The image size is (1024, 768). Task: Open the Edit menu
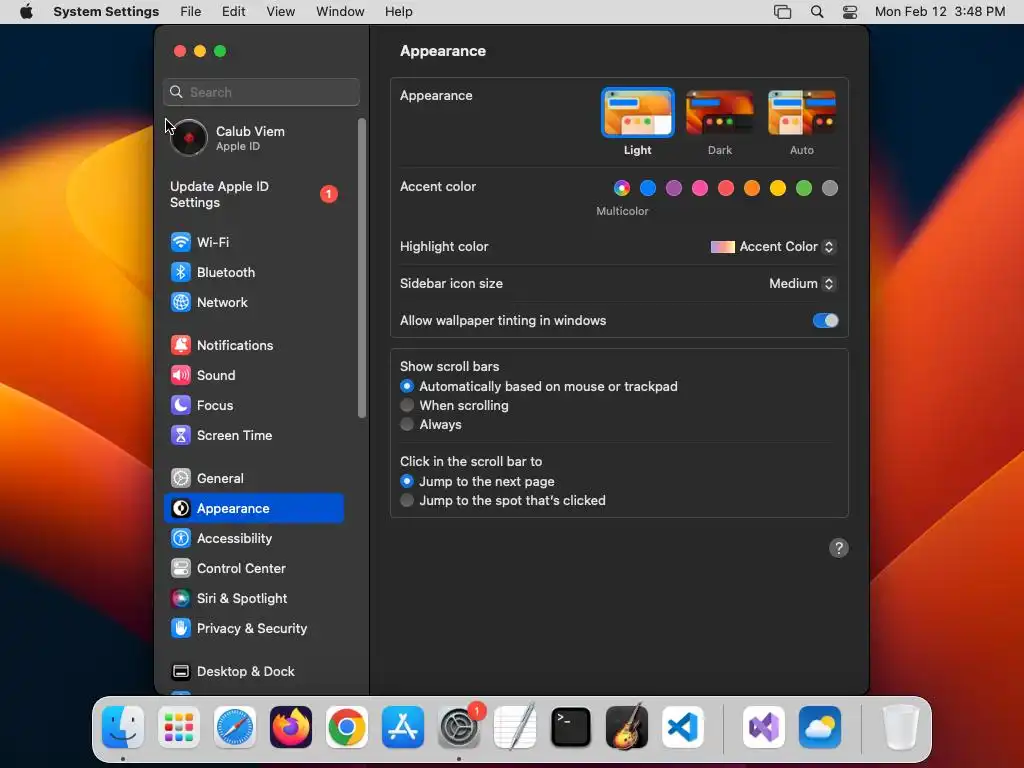click(x=234, y=12)
